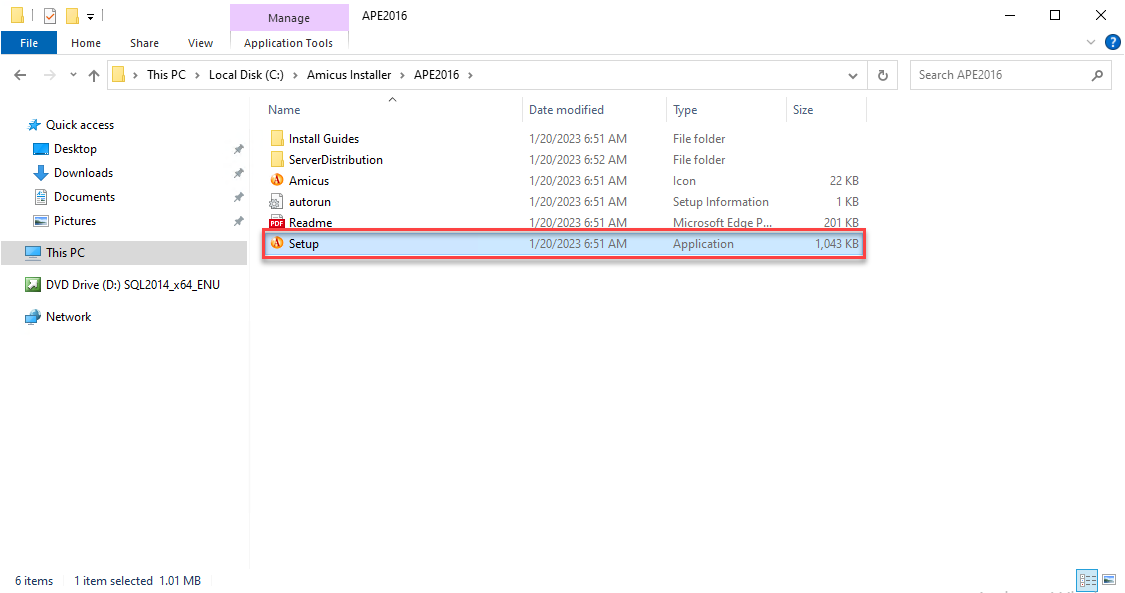Screen dimensions: 1125x593
Task: Click the 201 KB size of Readme
Action: [x=841, y=222]
